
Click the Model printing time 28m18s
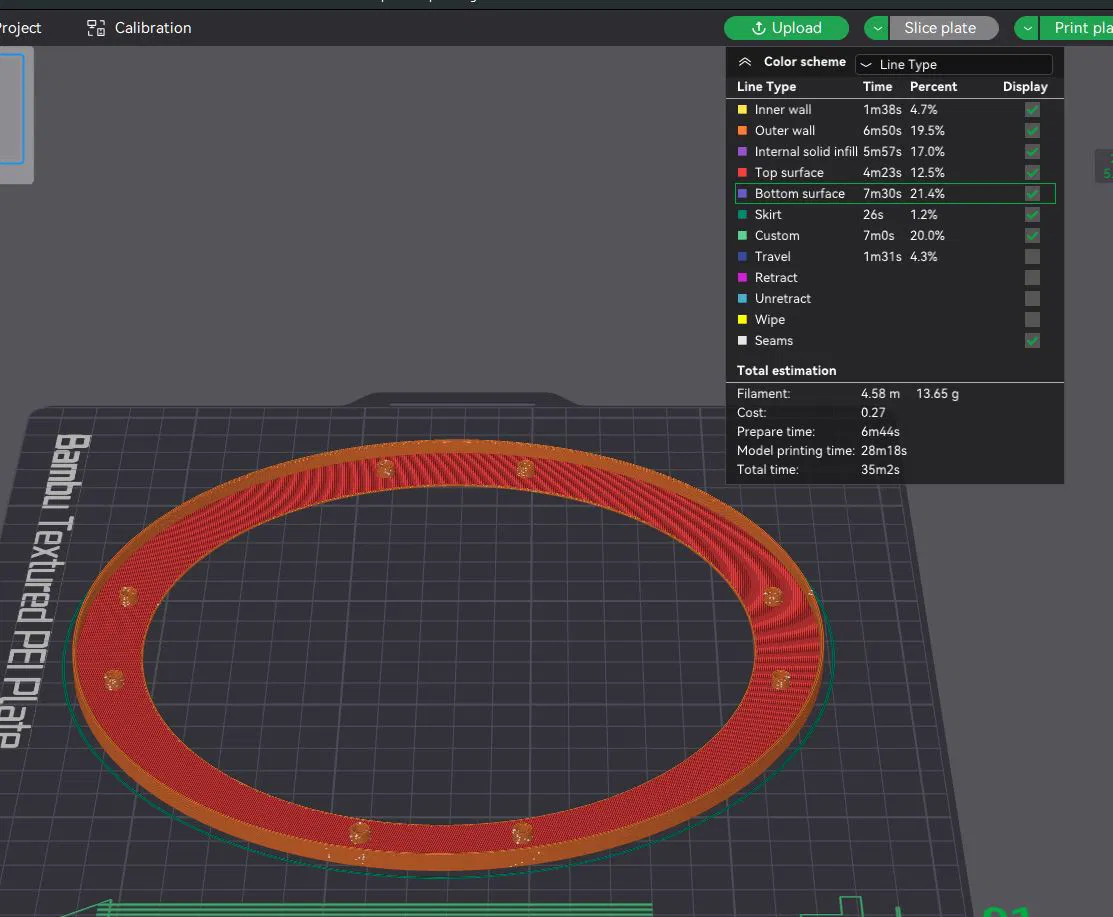pyautogui.click(x=884, y=451)
